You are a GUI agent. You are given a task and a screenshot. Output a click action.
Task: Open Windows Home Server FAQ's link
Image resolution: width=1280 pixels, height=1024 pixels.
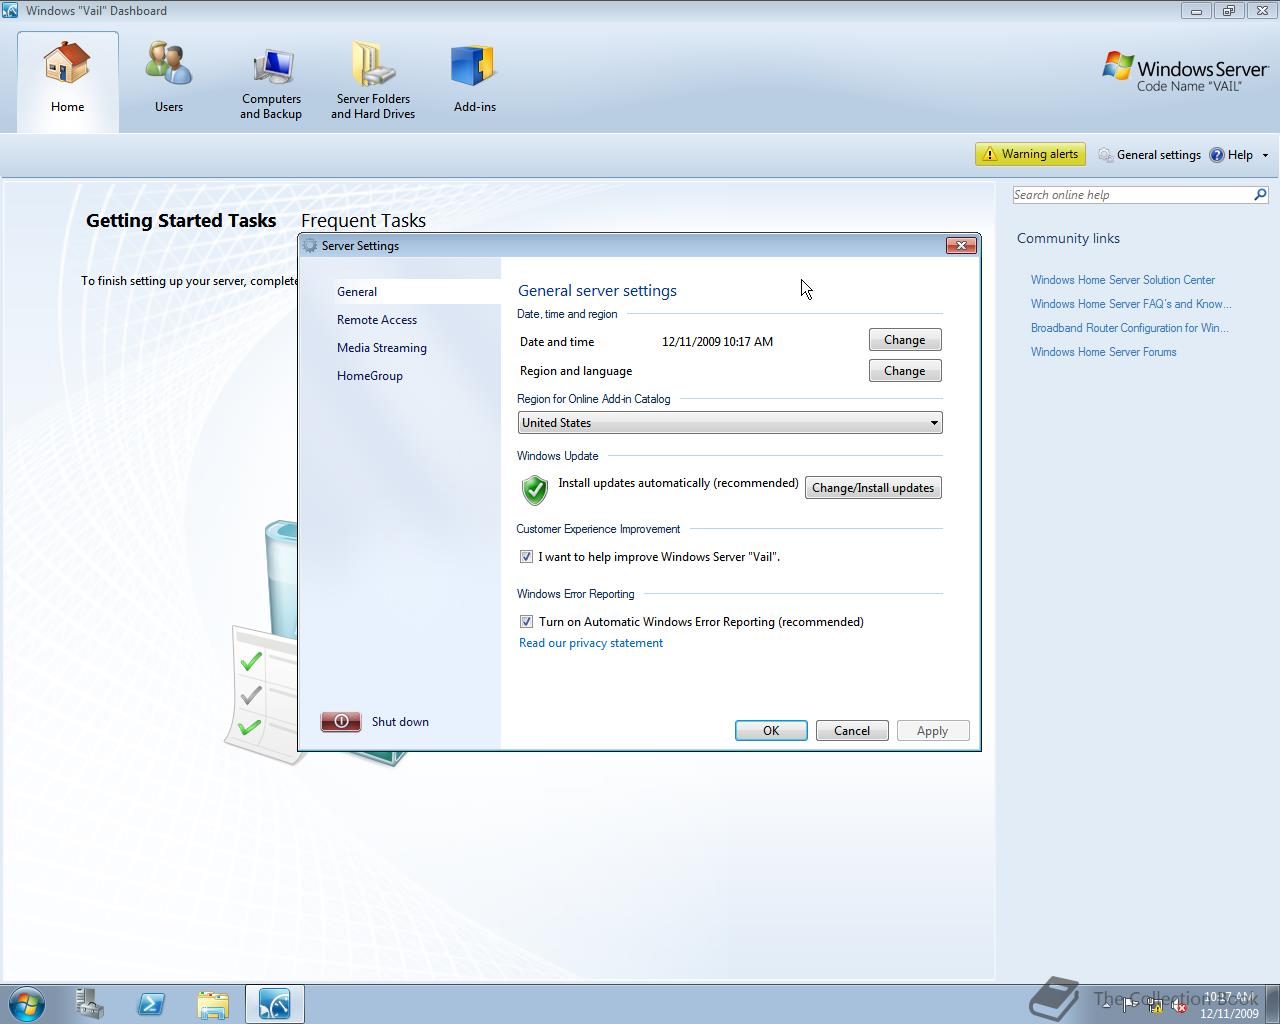click(1131, 304)
